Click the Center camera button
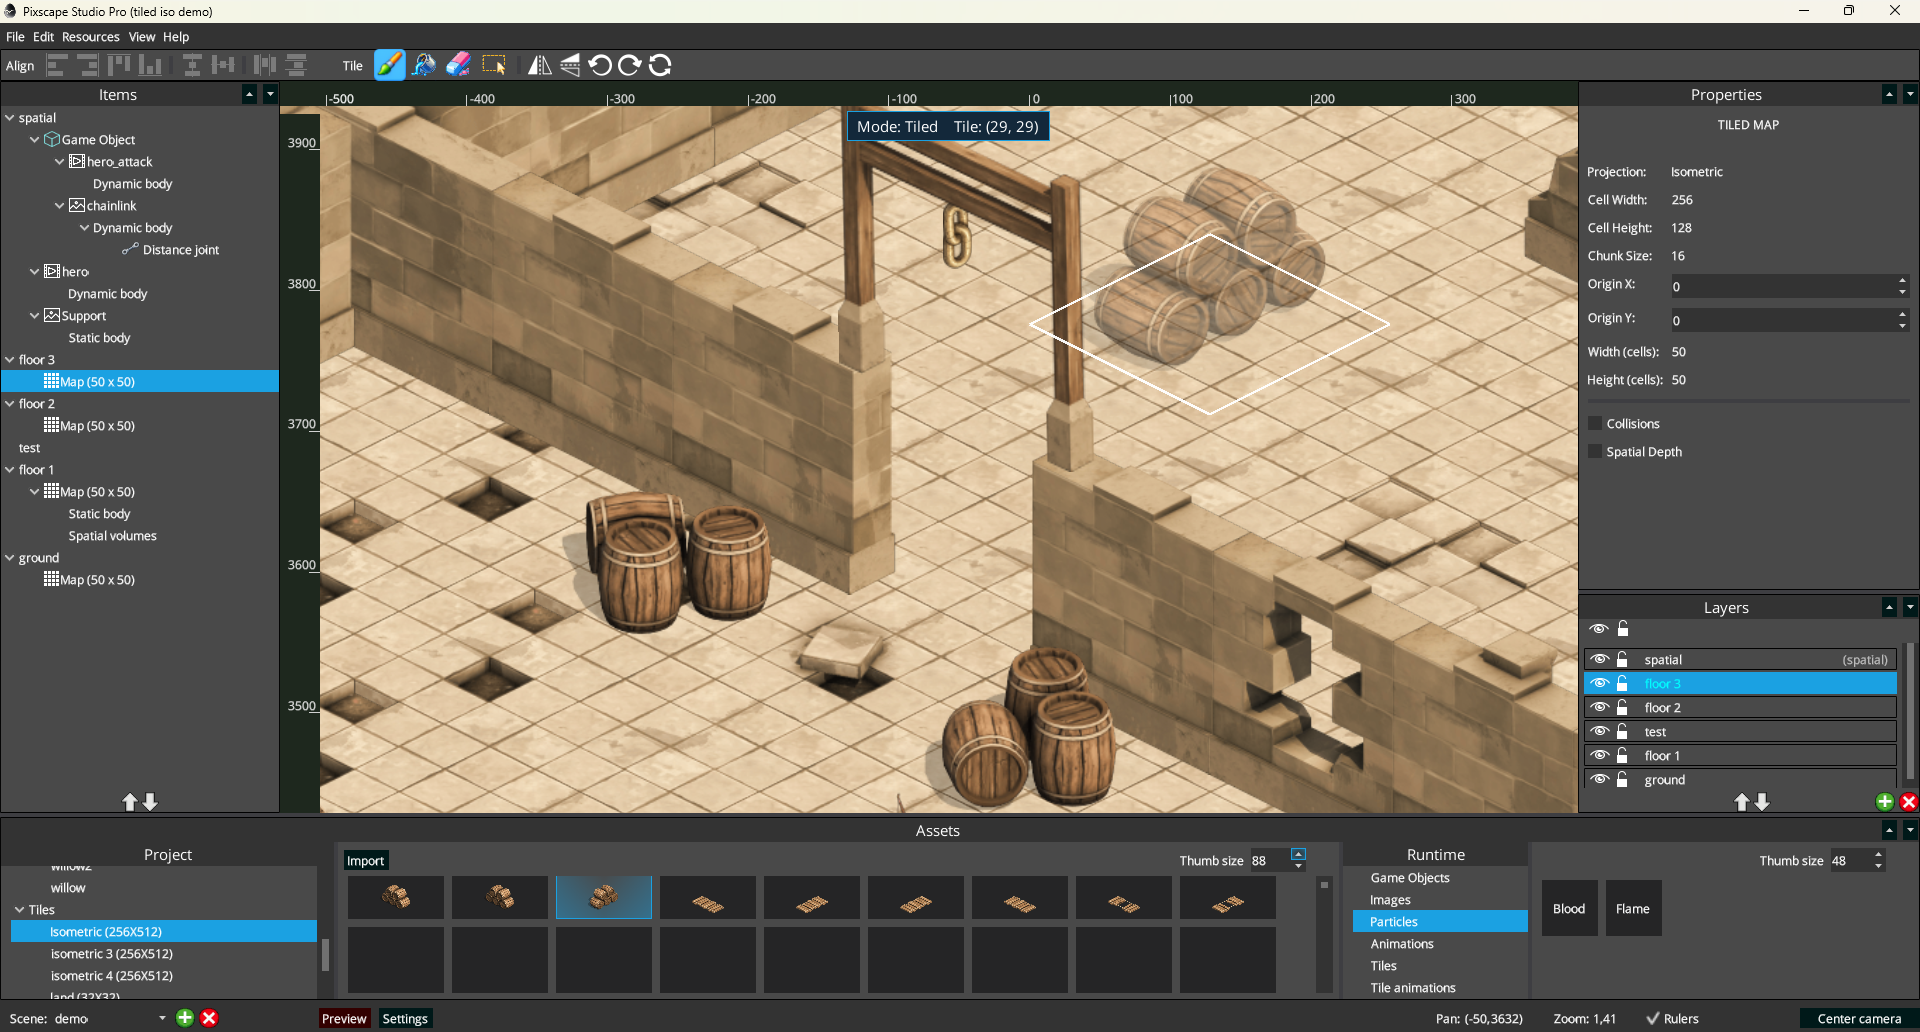 click(x=1859, y=1019)
